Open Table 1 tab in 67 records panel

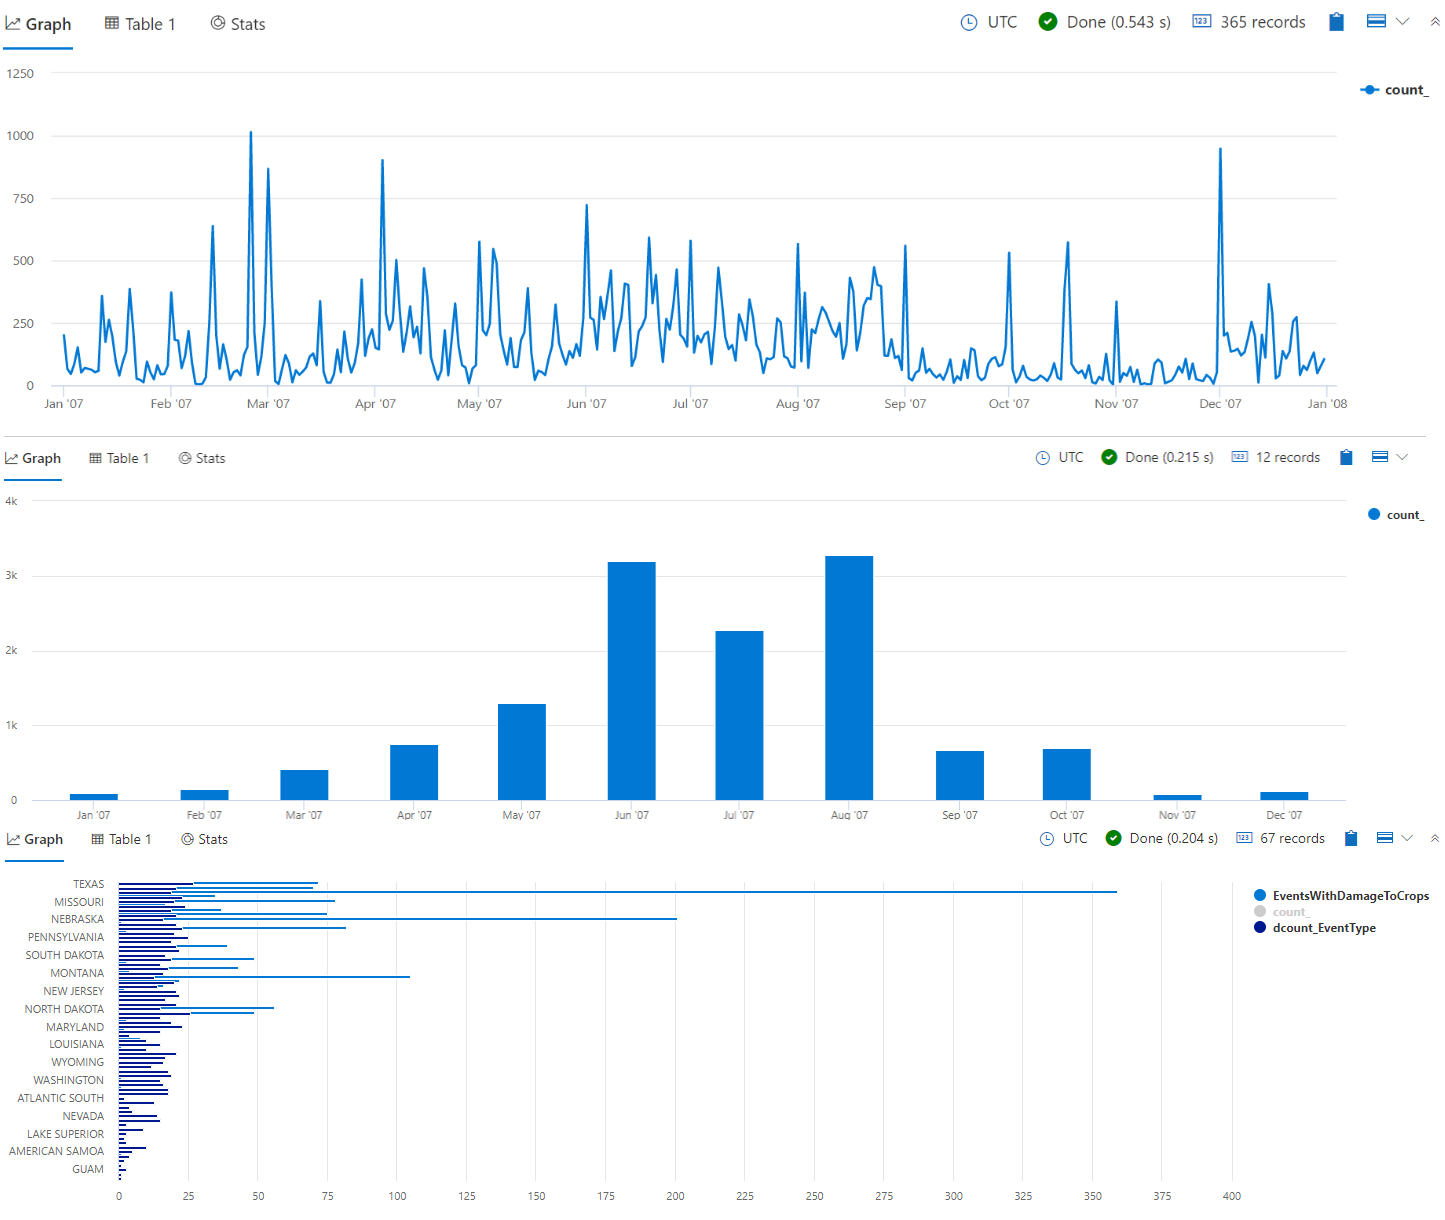121,839
